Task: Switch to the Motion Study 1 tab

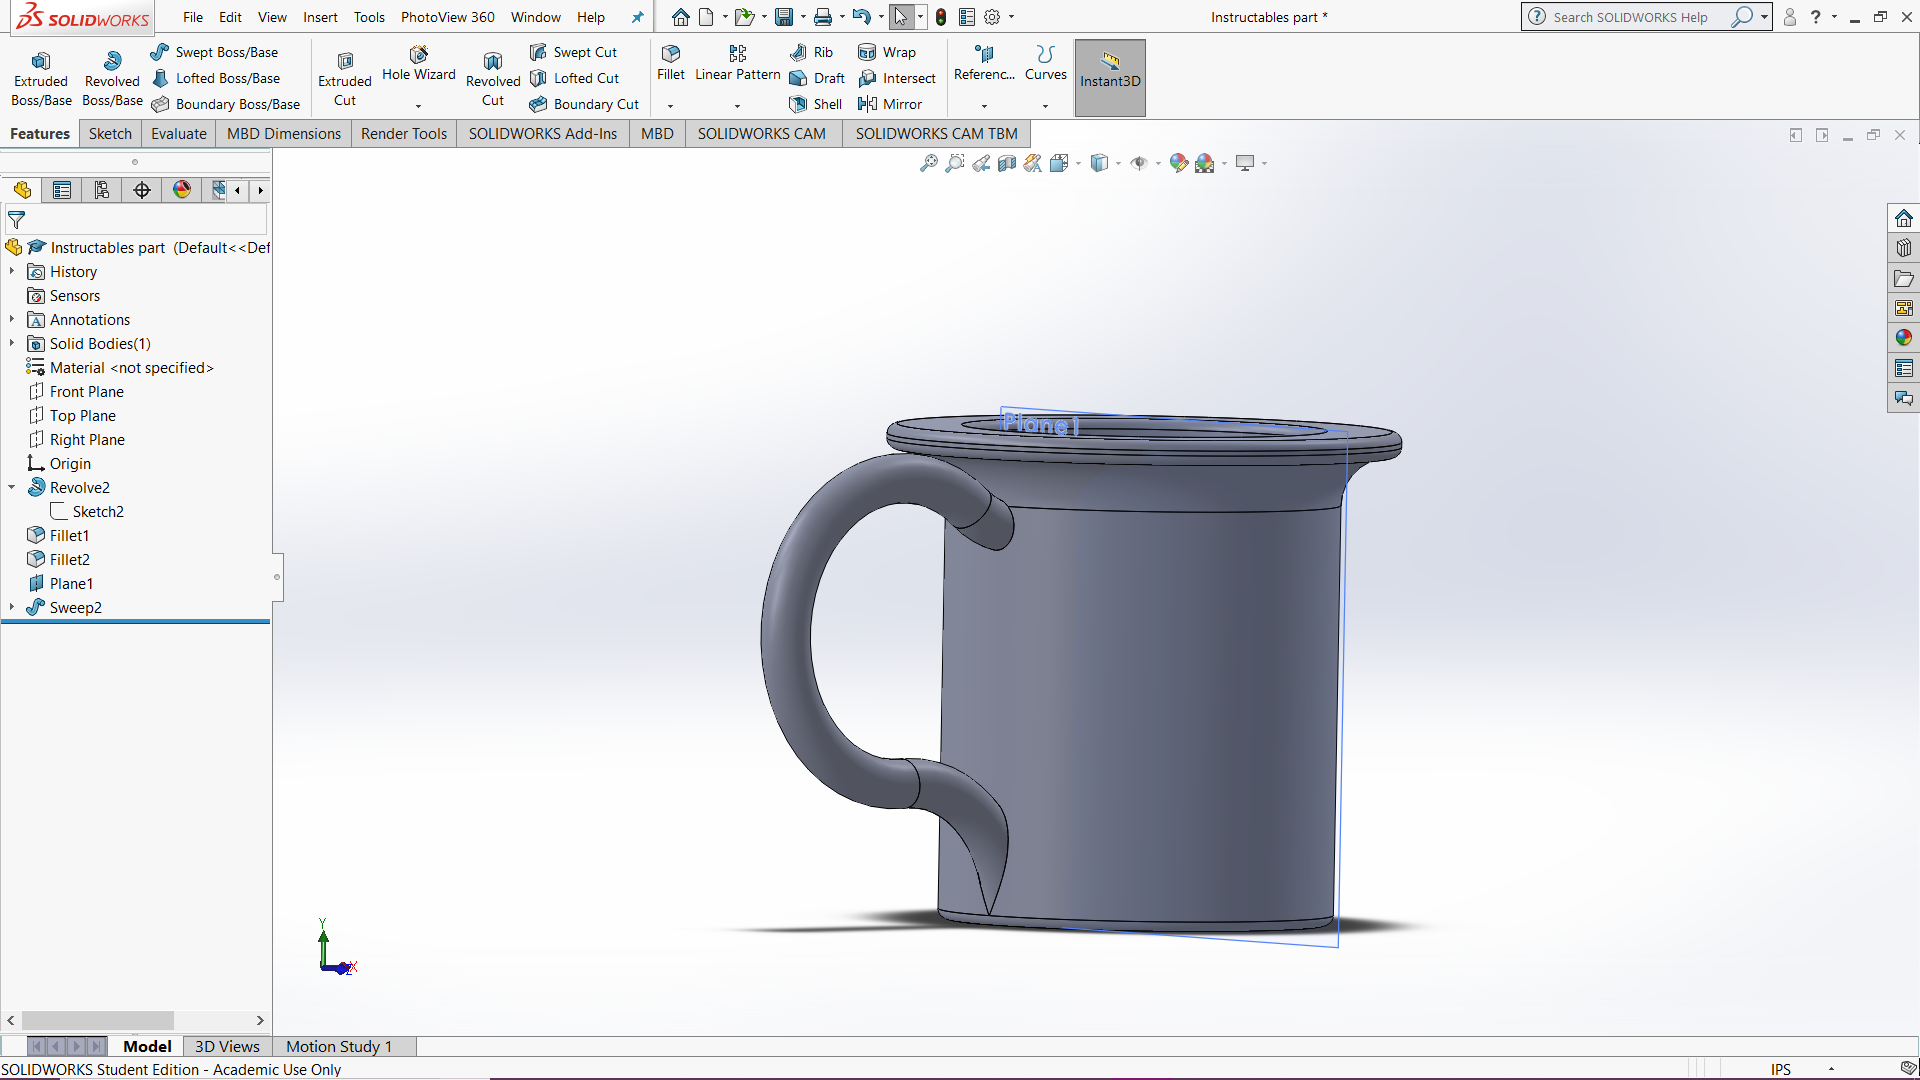Action: [x=338, y=1046]
